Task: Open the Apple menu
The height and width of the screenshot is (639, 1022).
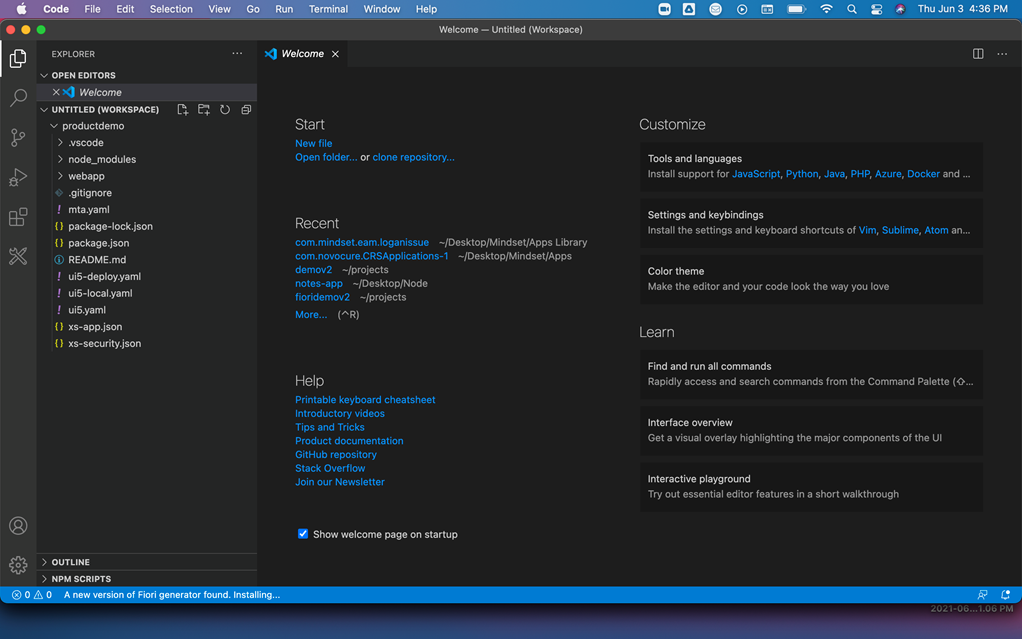Action: [x=22, y=9]
